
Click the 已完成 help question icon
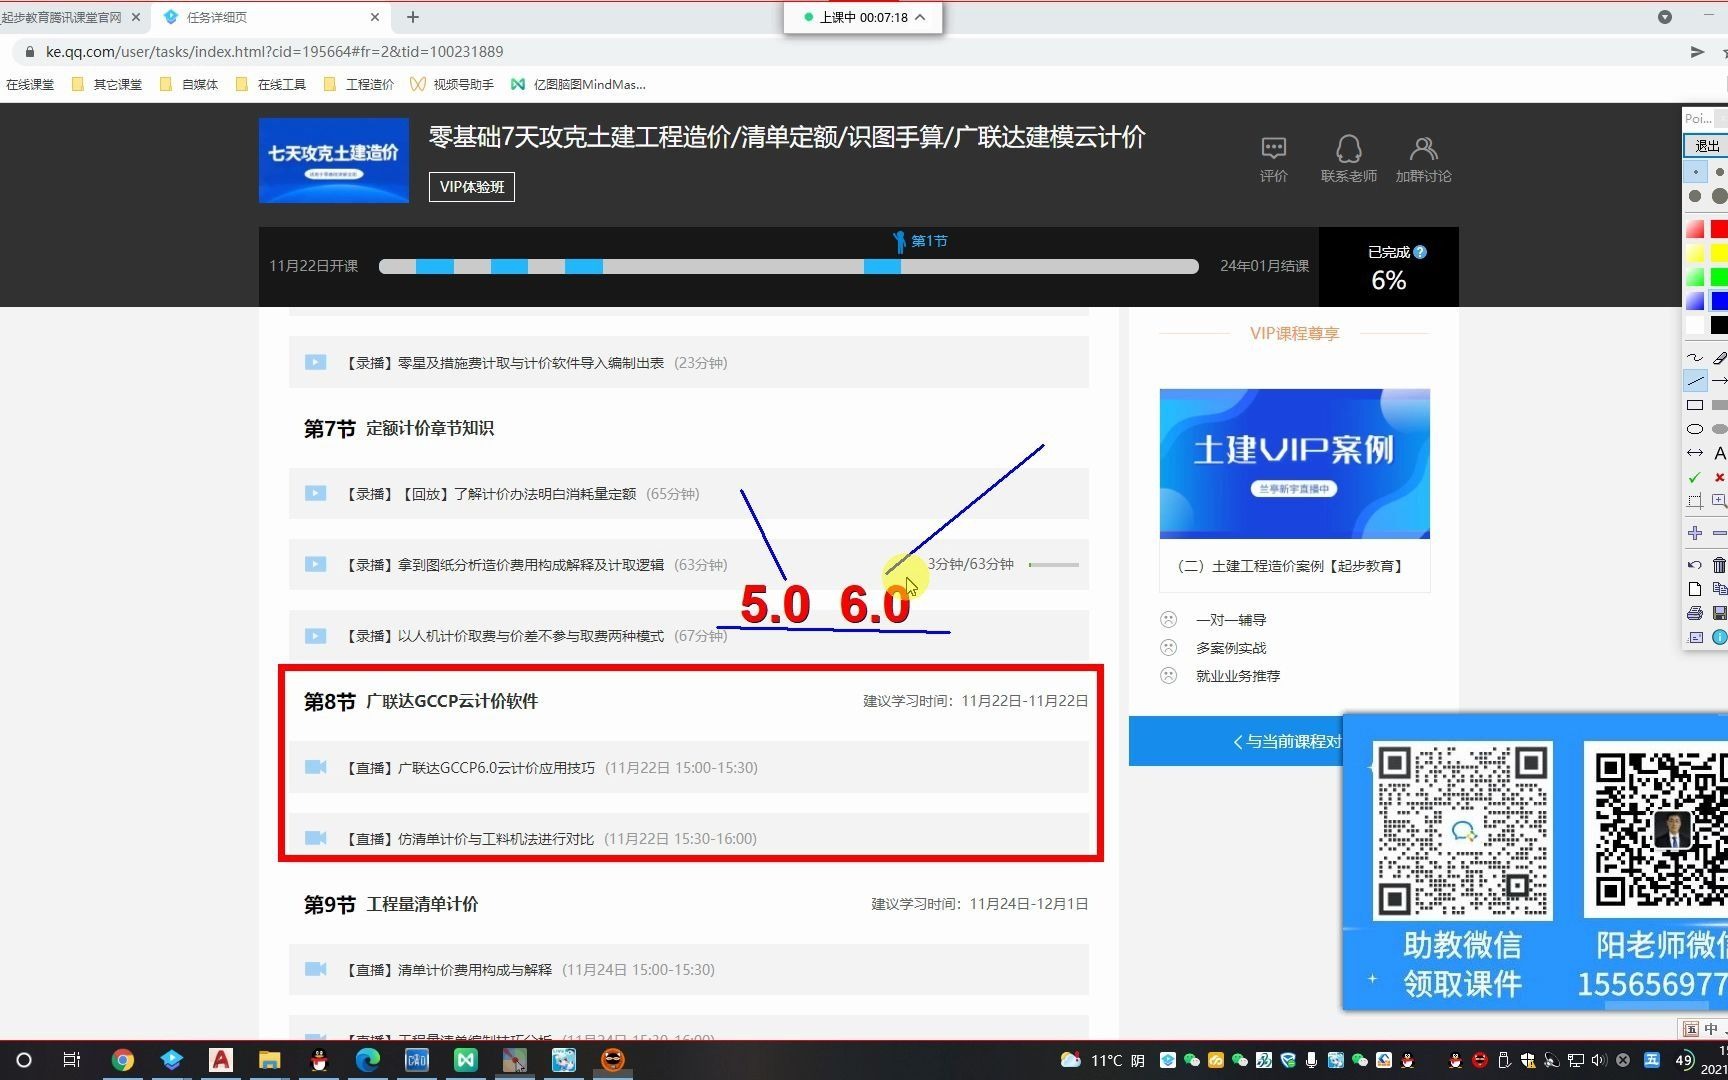tap(1420, 252)
